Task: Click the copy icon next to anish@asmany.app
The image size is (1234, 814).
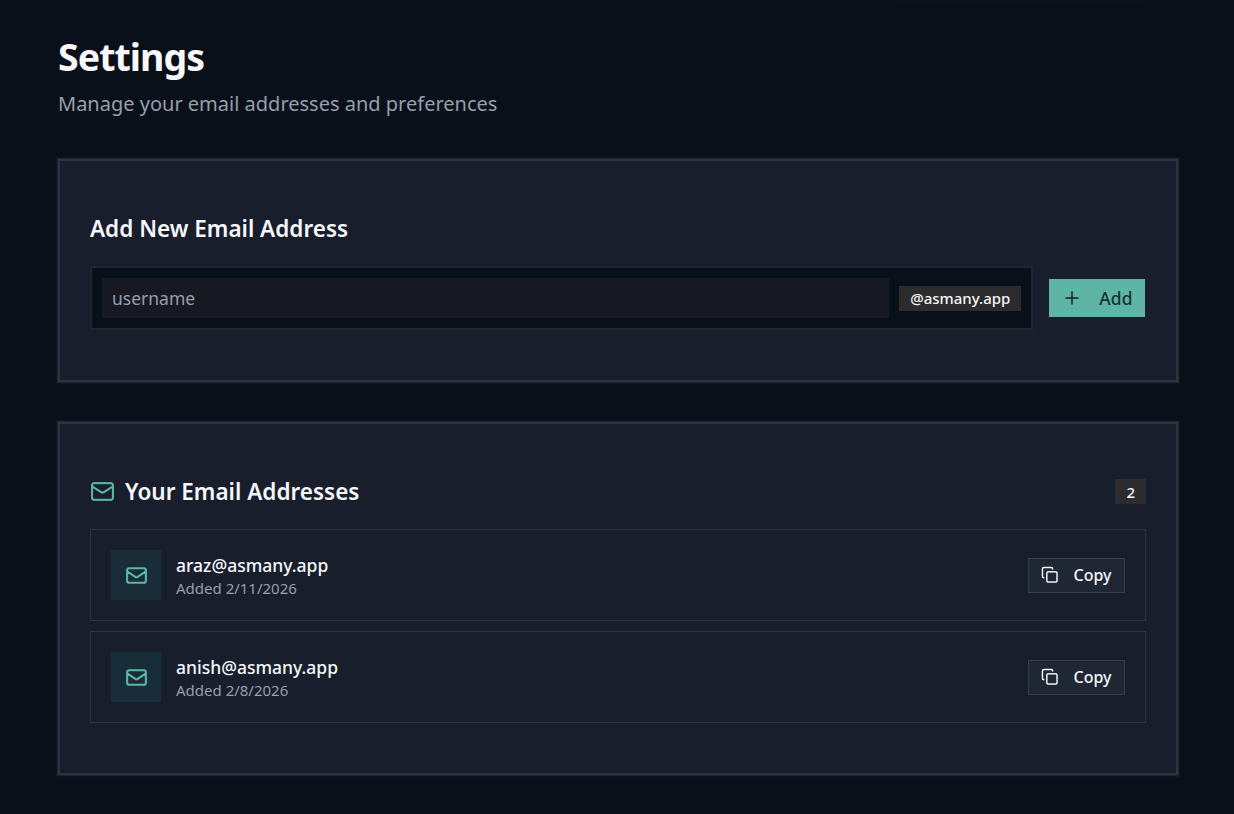Action: pos(1050,677)
